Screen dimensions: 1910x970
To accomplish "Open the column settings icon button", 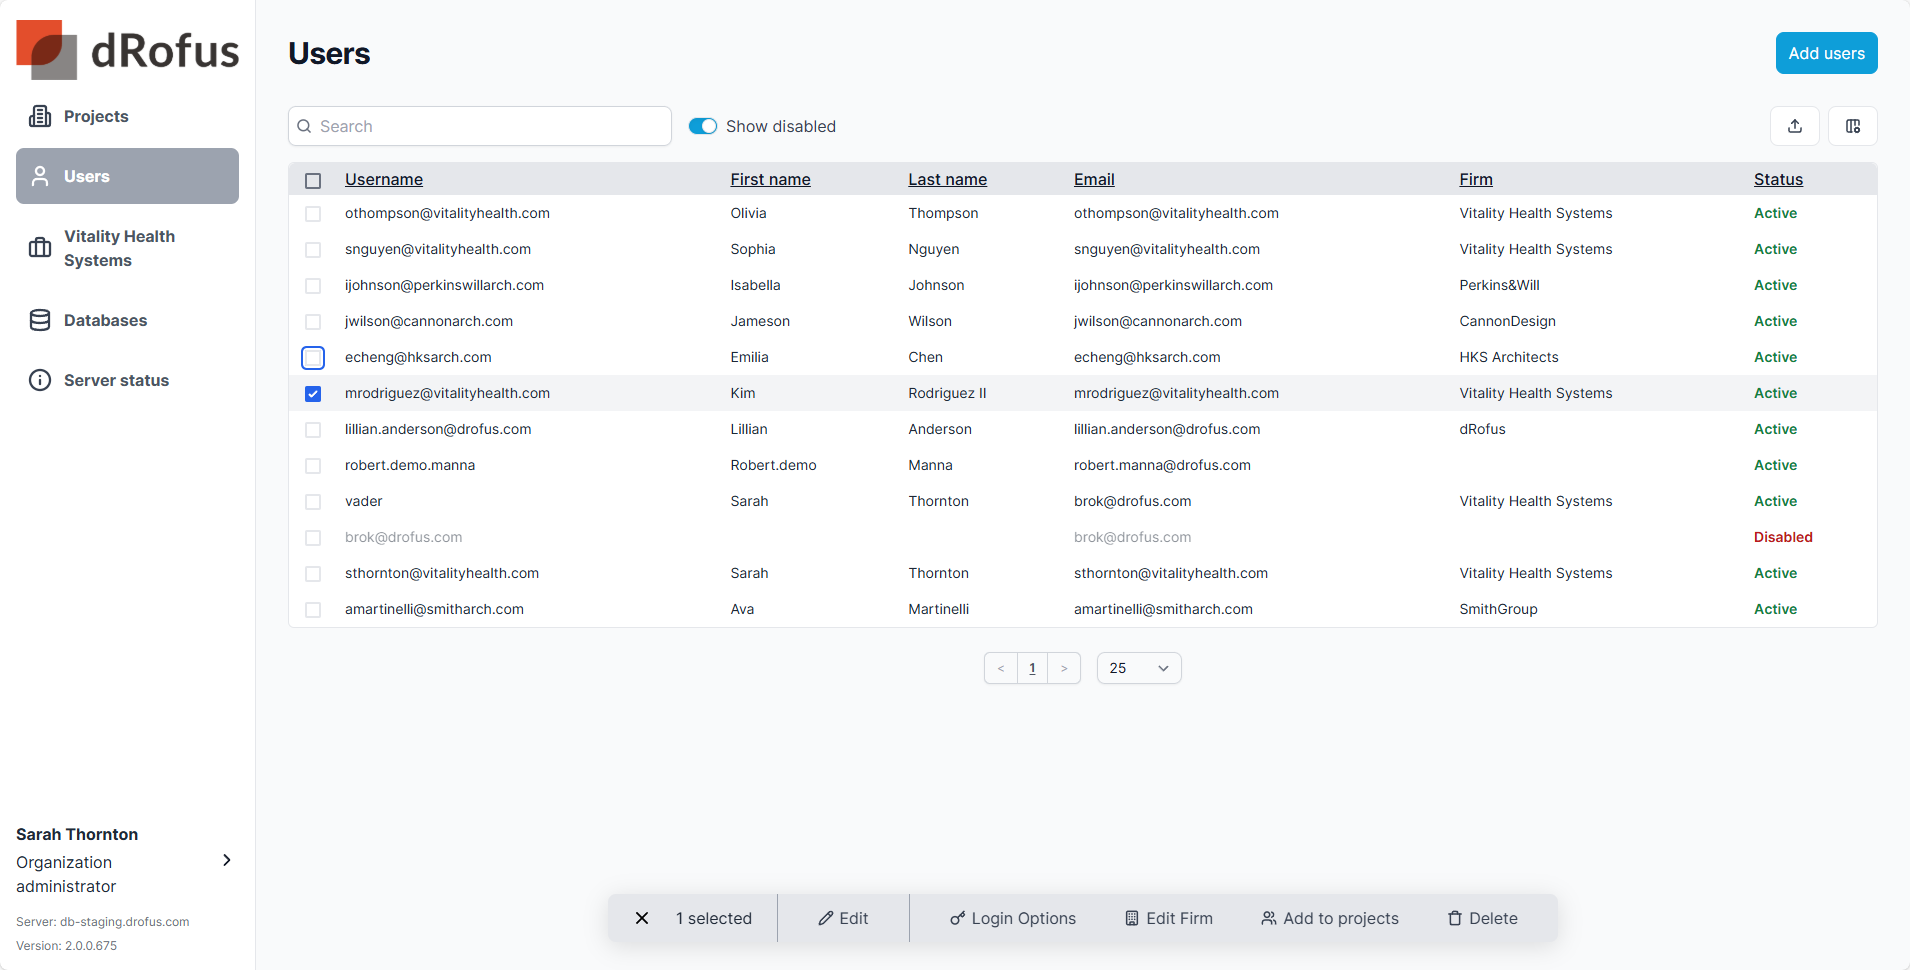I will (x=1852, y=126).
